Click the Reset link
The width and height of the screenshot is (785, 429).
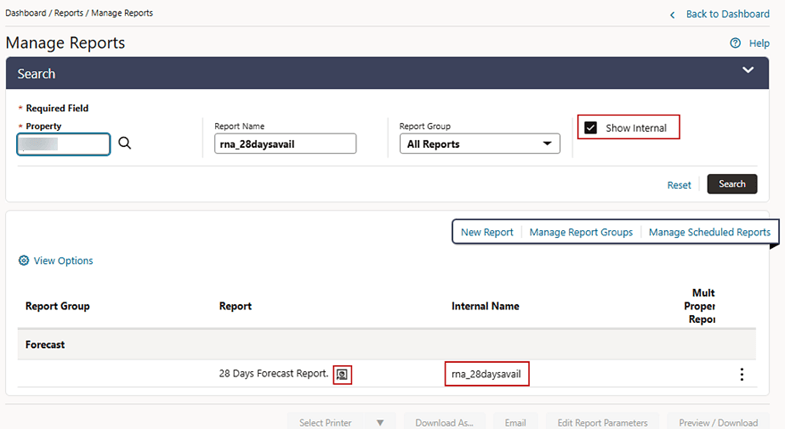679,185
